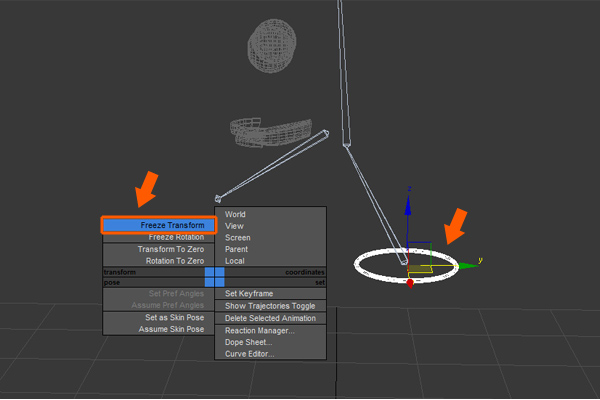Switch coordinates to World
Screen dimensions: 600x400
270,214
